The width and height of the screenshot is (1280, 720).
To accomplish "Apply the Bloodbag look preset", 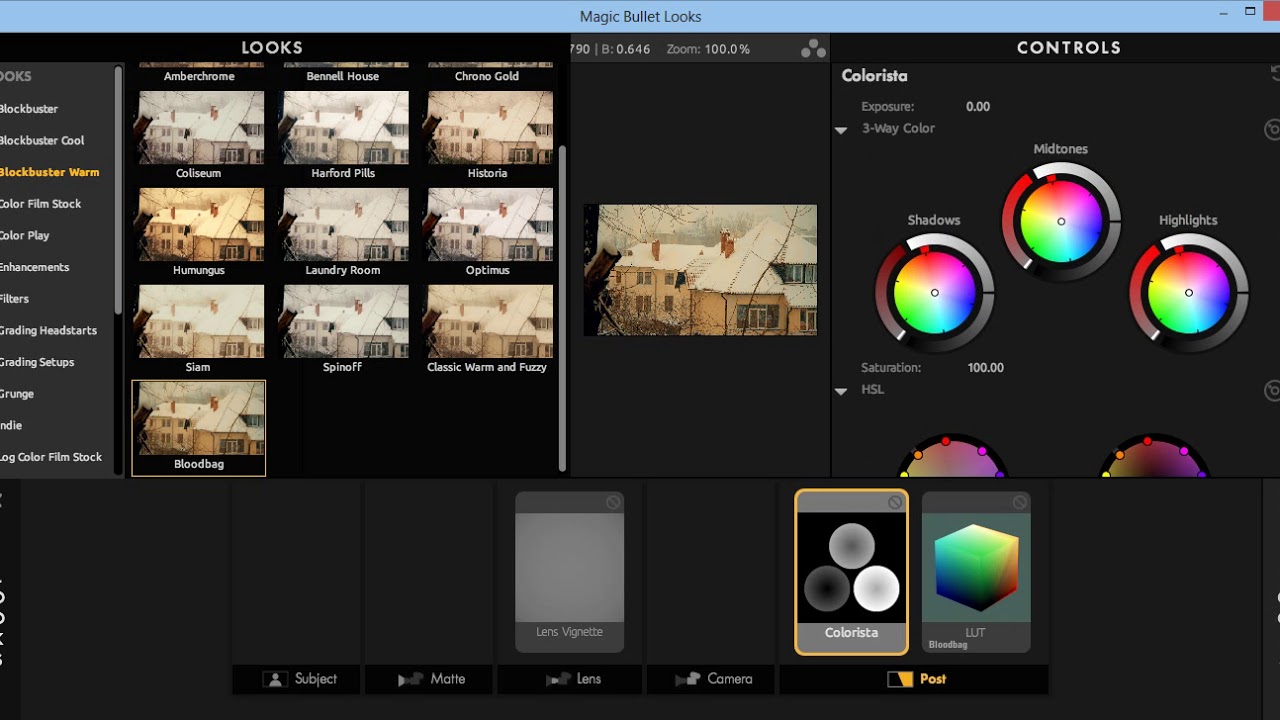I will (x=199, y=428).
